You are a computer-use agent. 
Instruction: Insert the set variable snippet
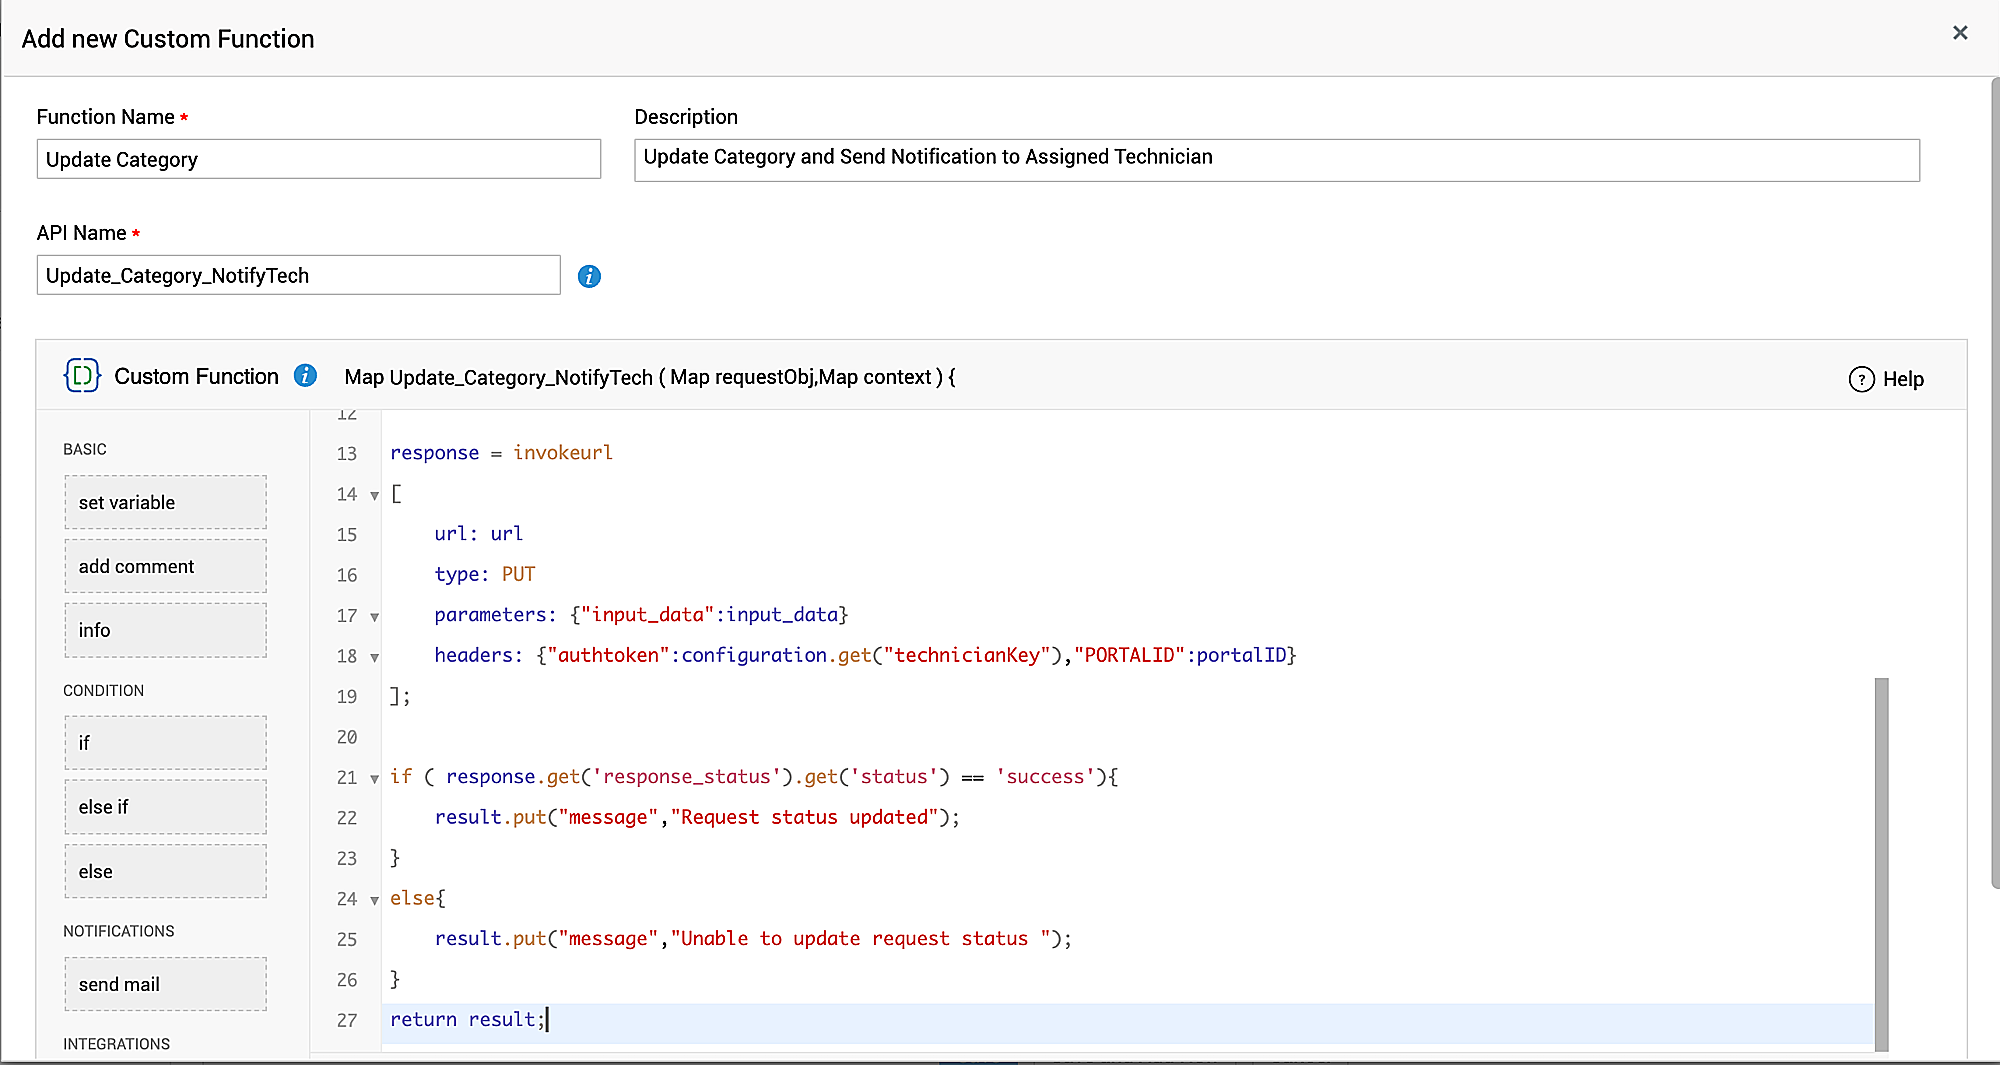click(x=165, y=502)
